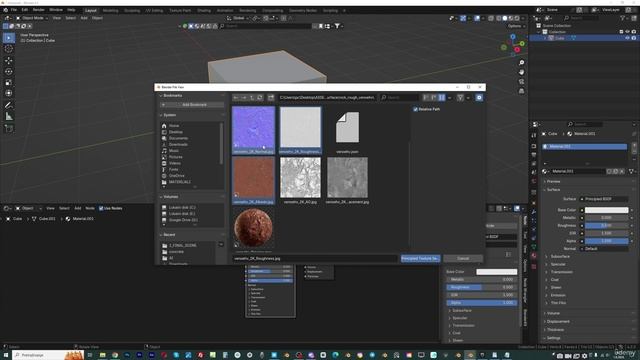This screenshot has width=640, height=360.
Task: Click the viewport pan hand gizmo
Action: click(x=521, y=72)
